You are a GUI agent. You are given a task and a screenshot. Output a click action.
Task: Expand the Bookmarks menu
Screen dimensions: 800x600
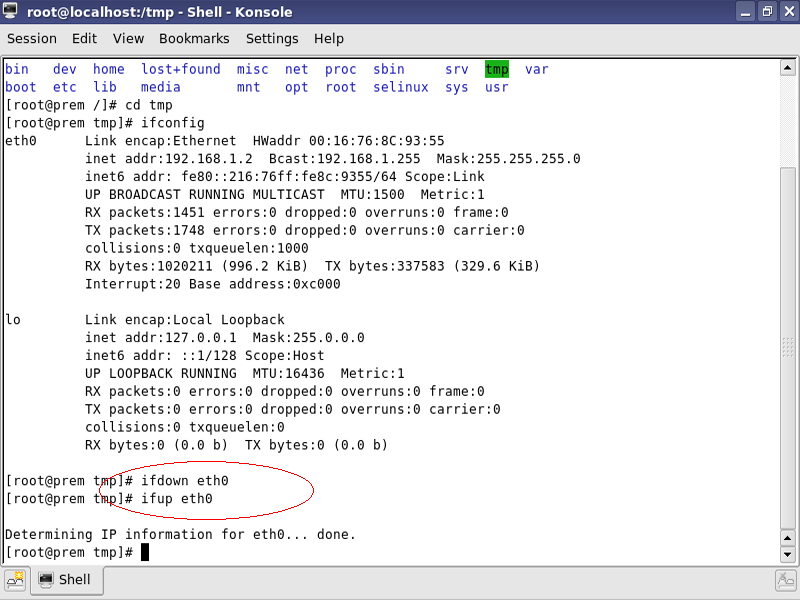point(194,39)
